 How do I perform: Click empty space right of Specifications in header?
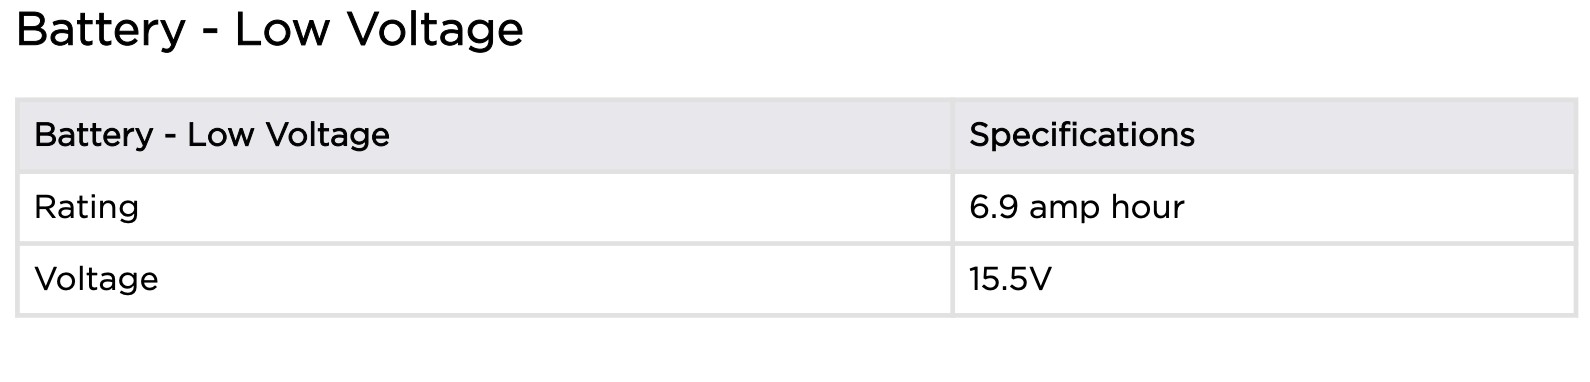(1385, 135)
